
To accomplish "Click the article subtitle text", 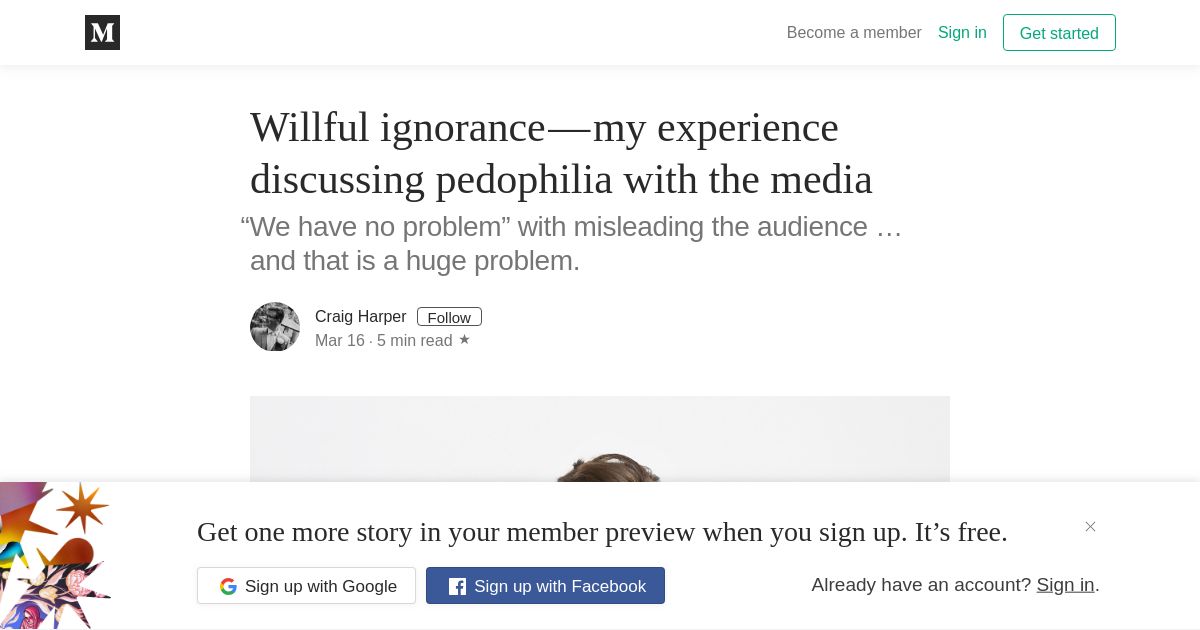I will [572, 244].
